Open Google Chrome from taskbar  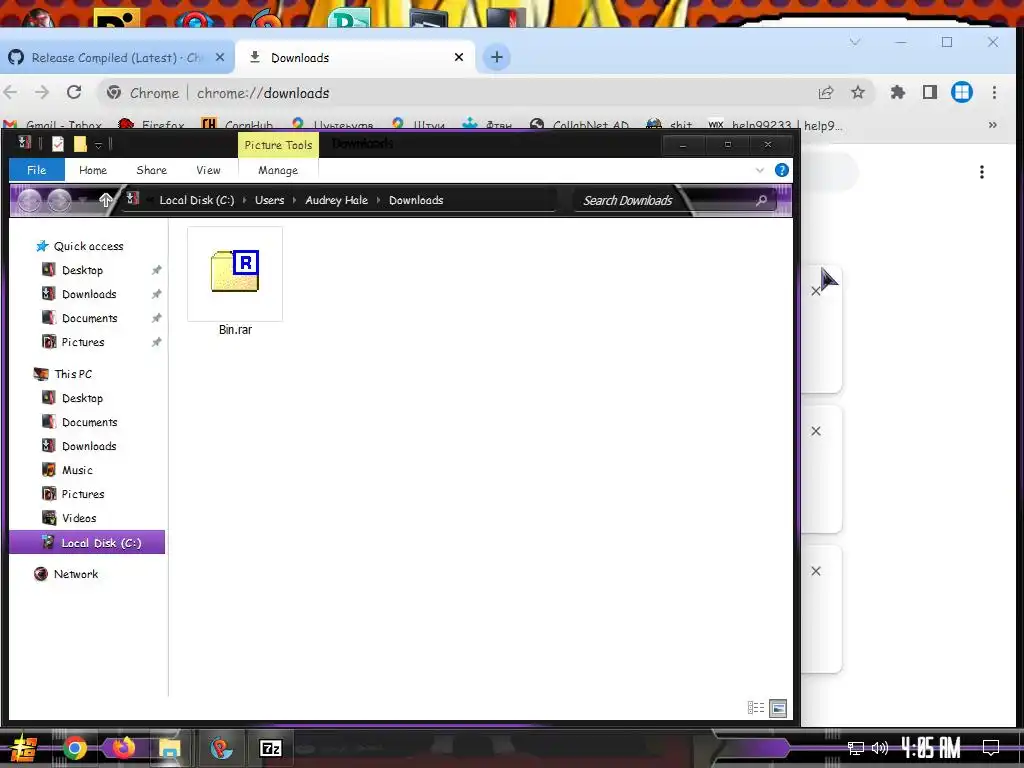[x=75, y=748]
